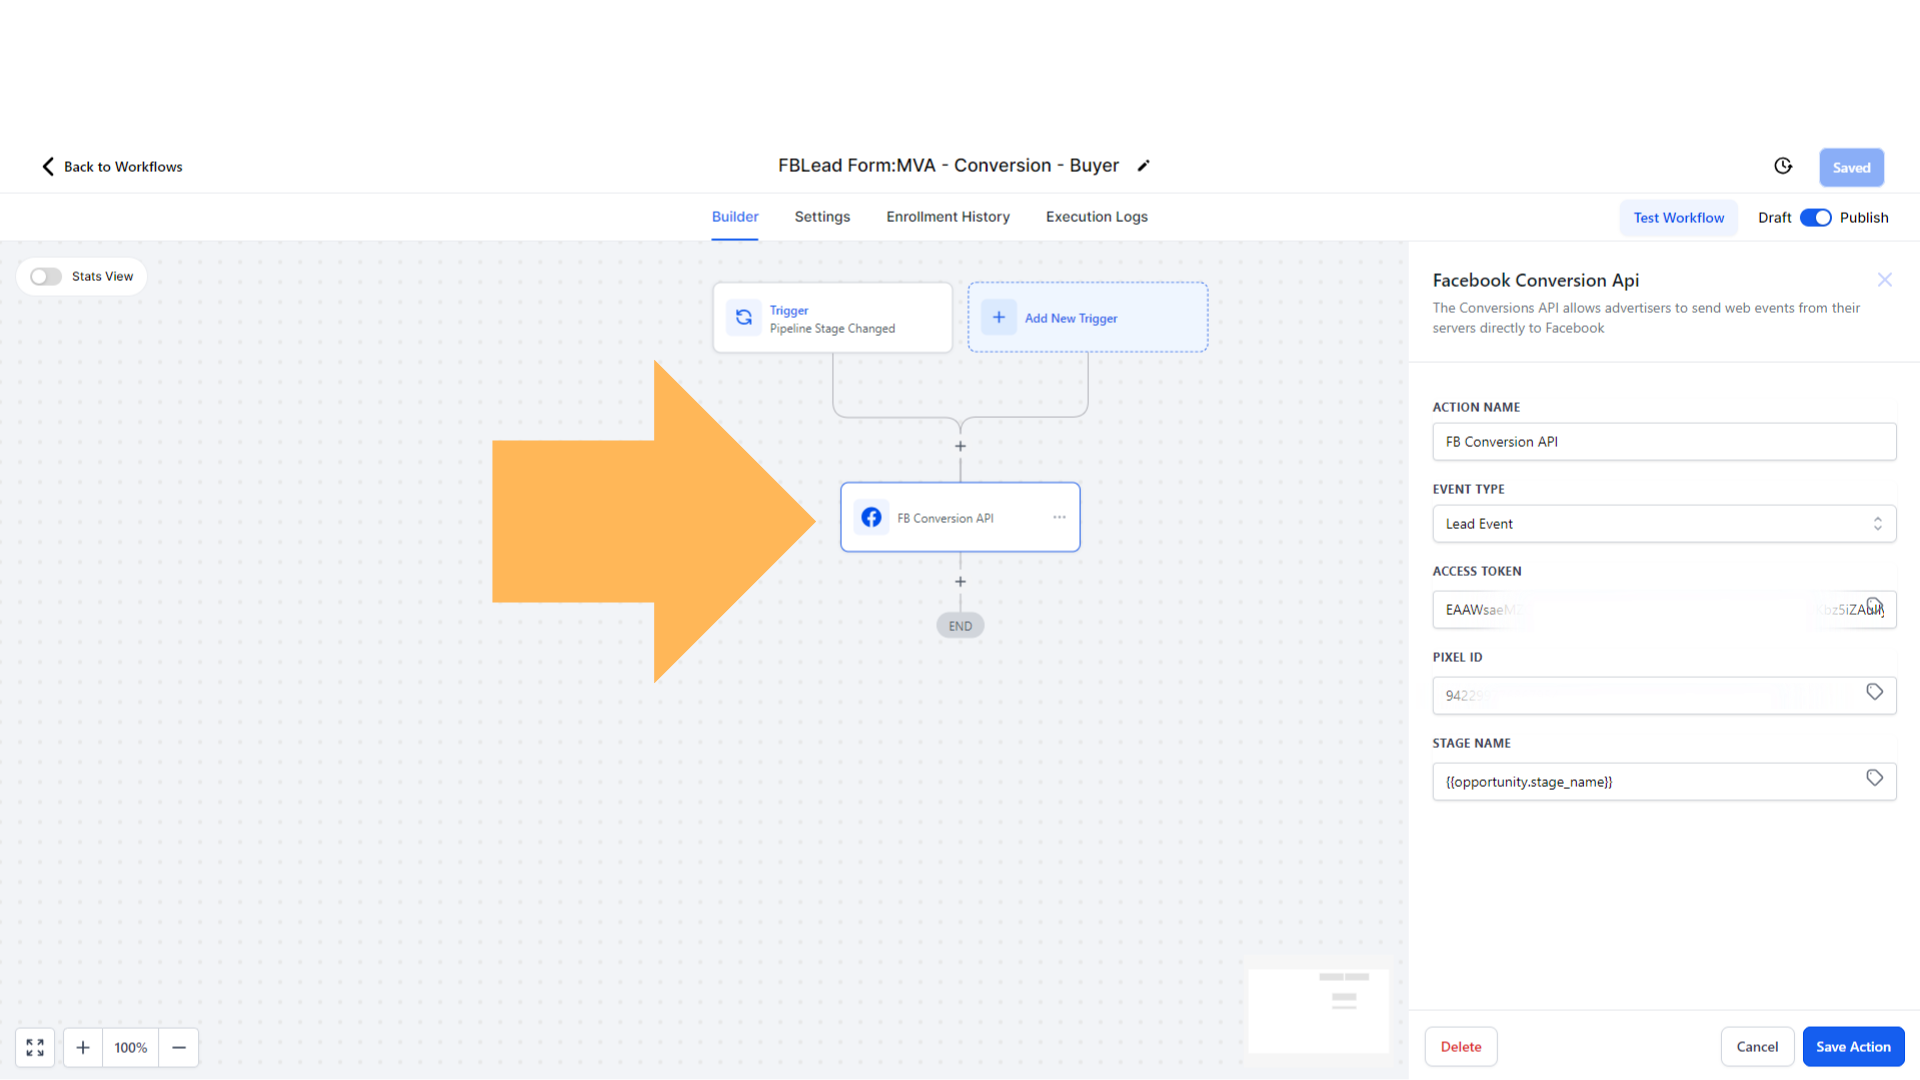Click the Save Action button

pyautogui.click(x=1853, y=1046)
